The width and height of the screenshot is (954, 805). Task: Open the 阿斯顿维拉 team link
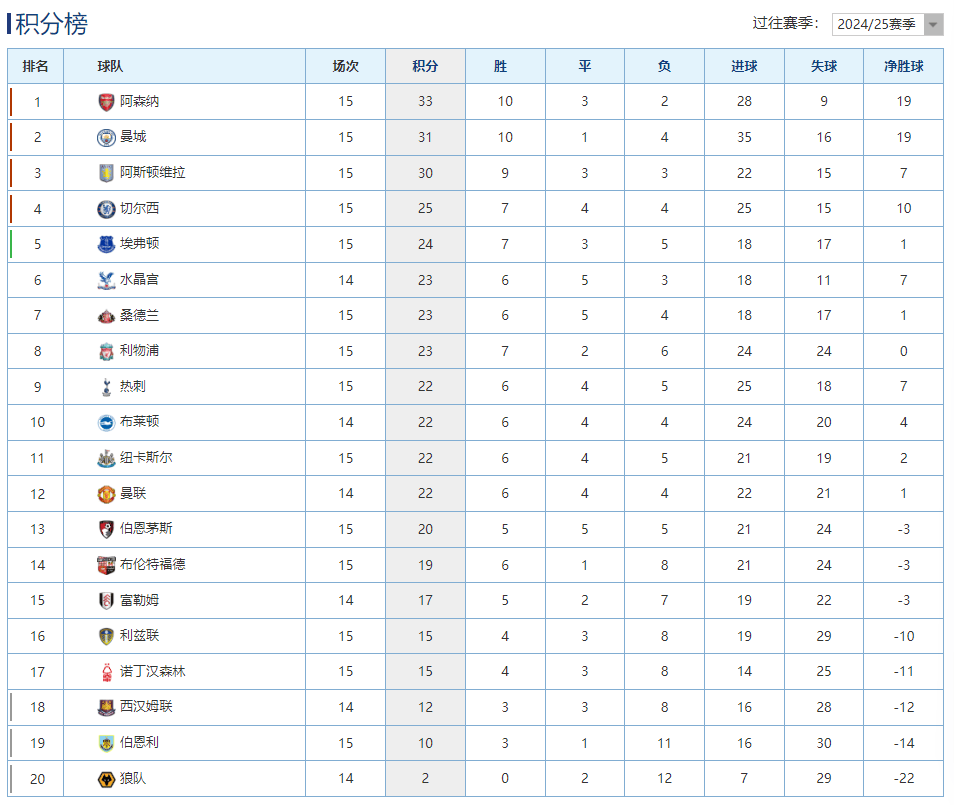coord(152,173)
